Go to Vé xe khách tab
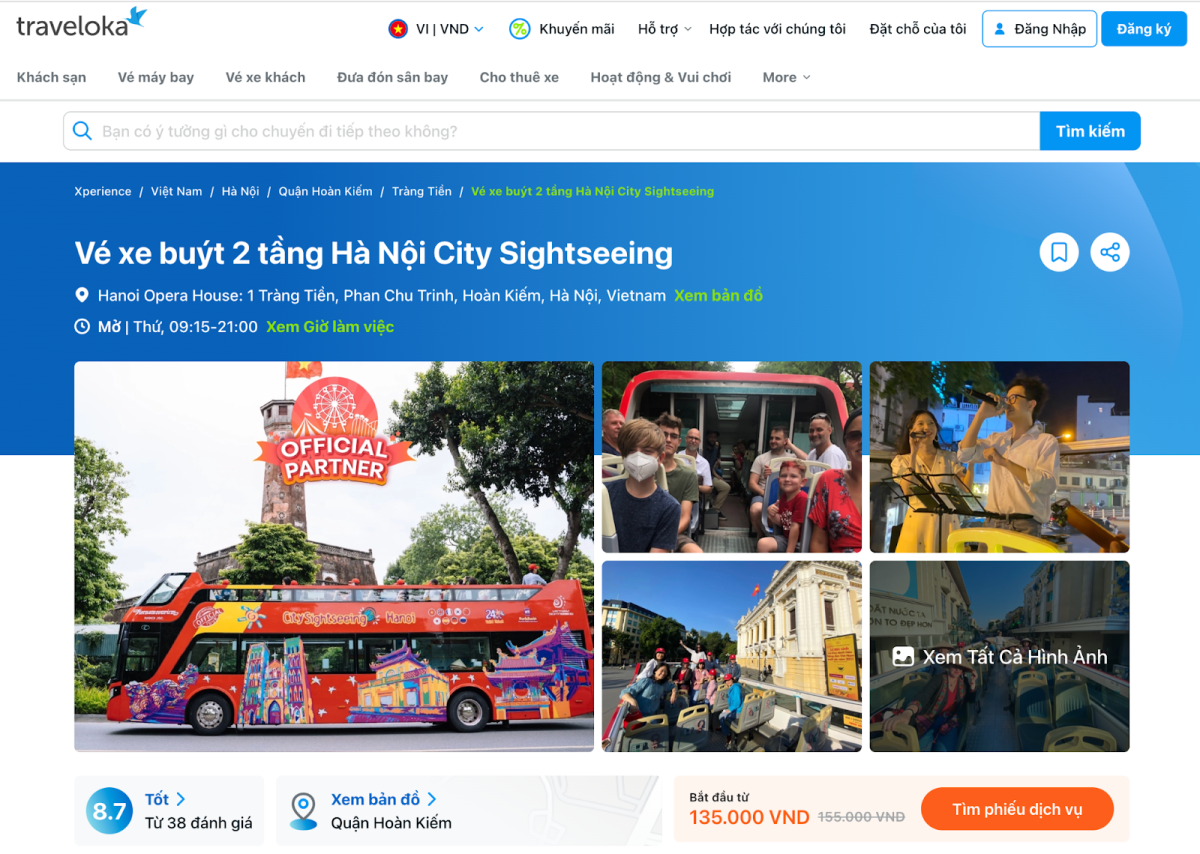 point(265,77)
